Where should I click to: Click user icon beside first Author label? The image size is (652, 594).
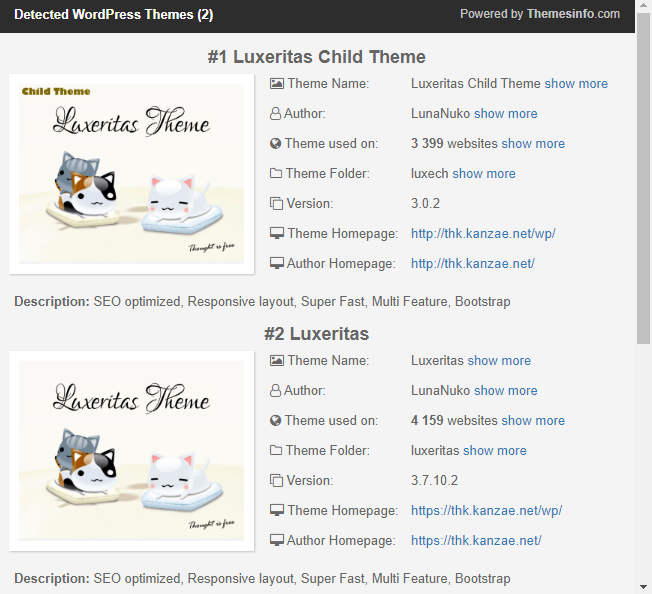276,114
